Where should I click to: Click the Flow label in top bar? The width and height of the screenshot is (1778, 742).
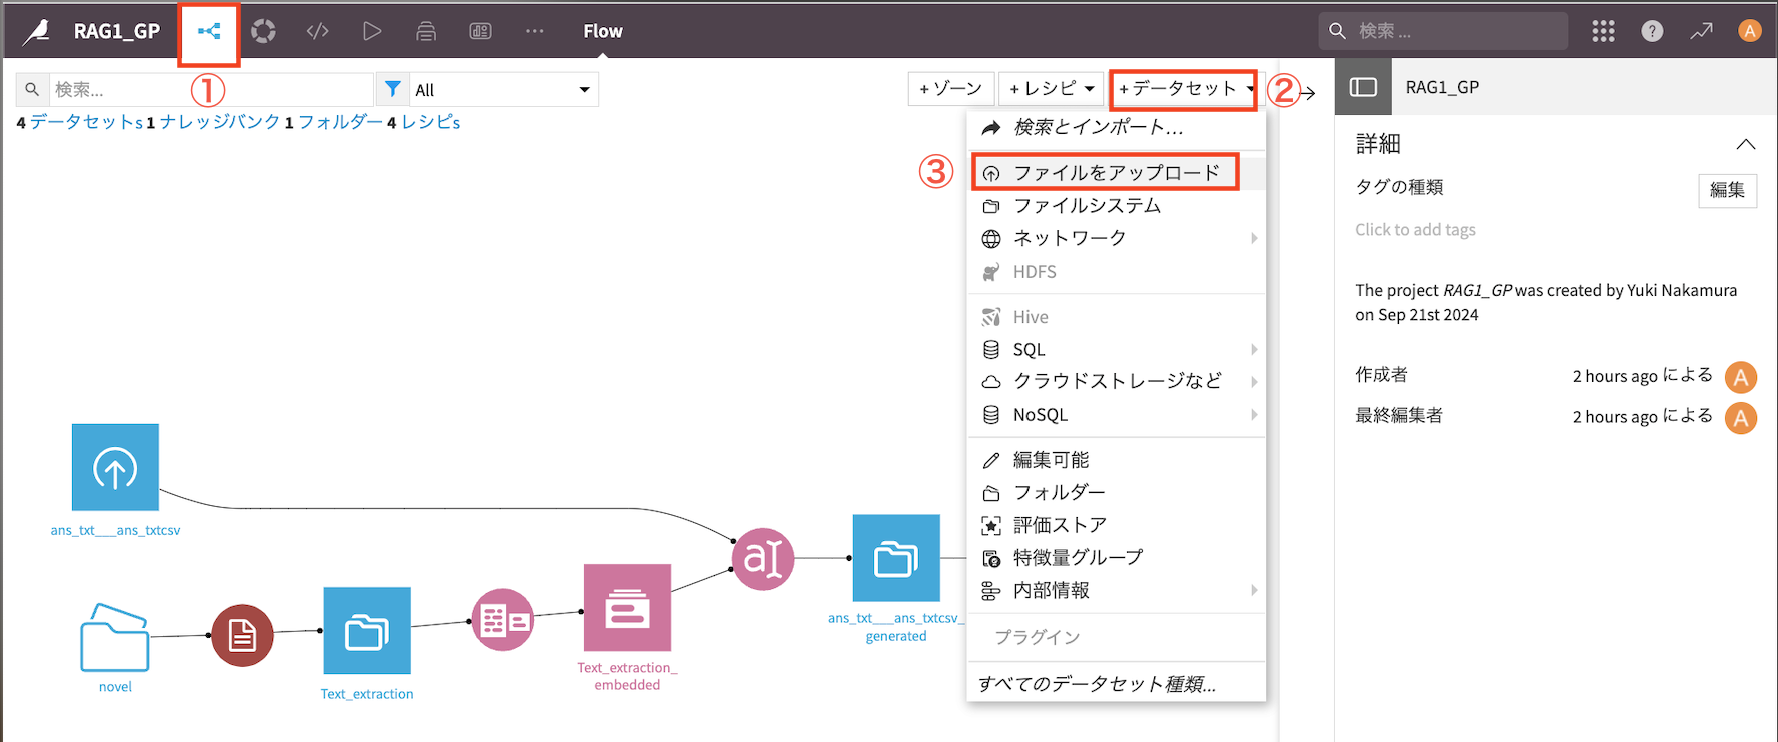click(603, 31)
